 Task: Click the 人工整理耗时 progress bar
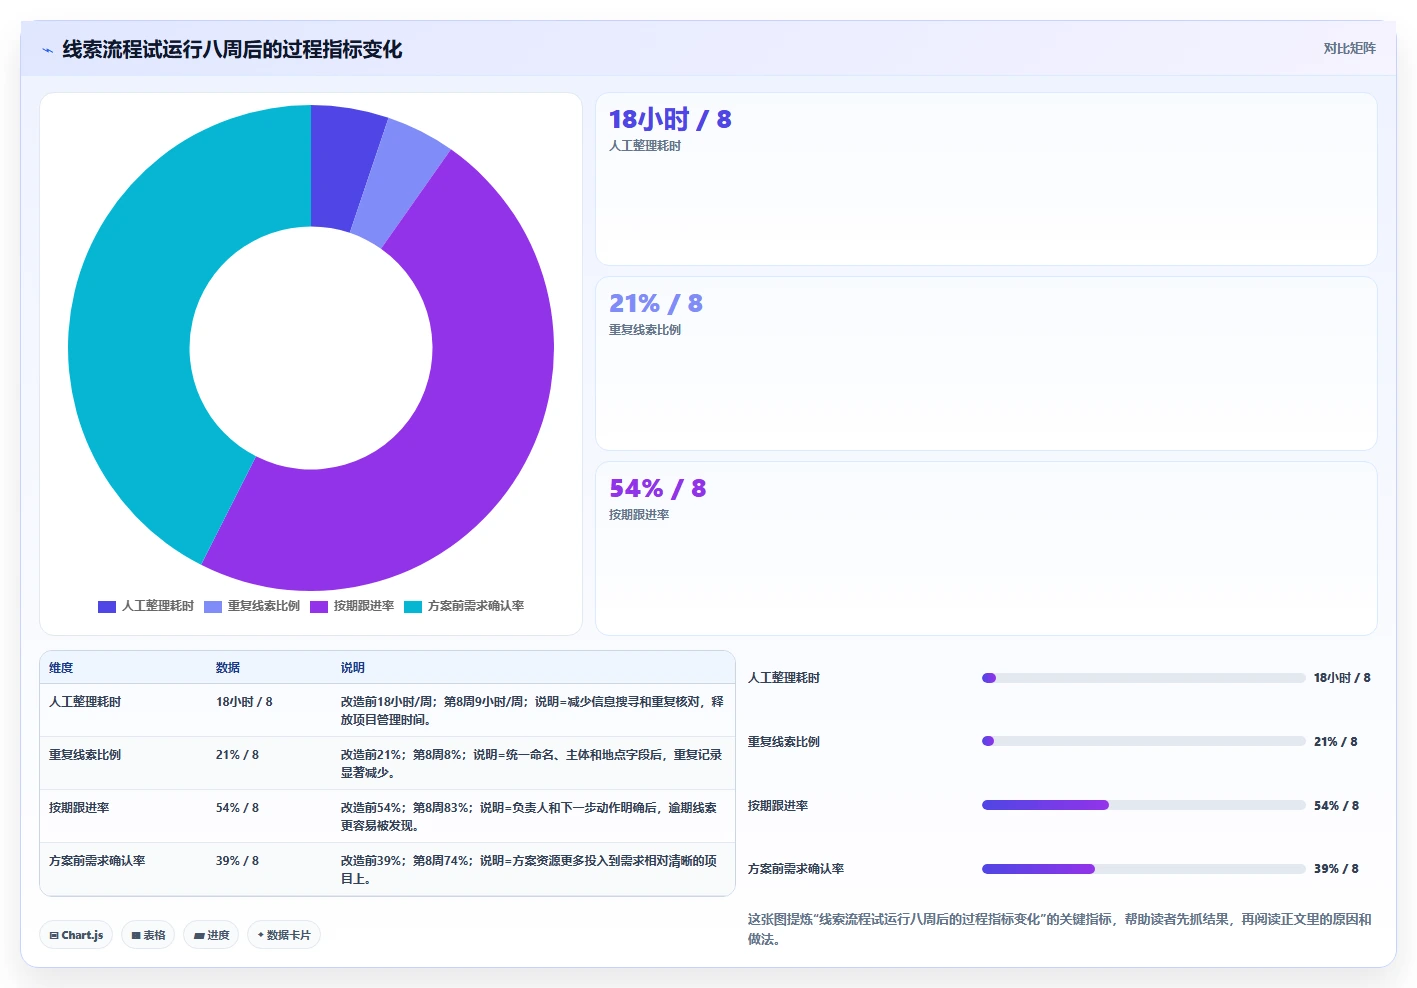coord(1144,678)
